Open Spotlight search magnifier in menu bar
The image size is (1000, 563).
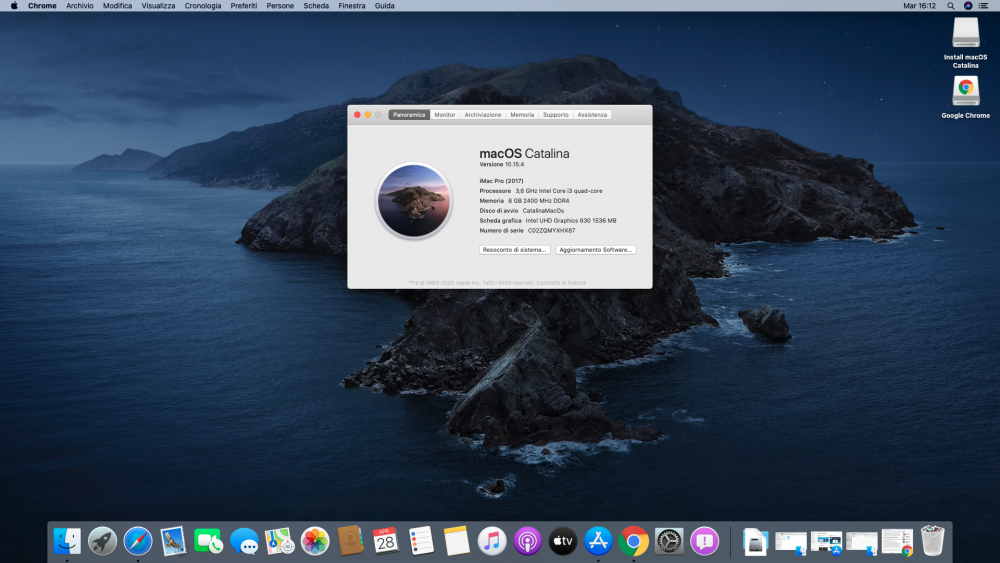pos(950,6)
